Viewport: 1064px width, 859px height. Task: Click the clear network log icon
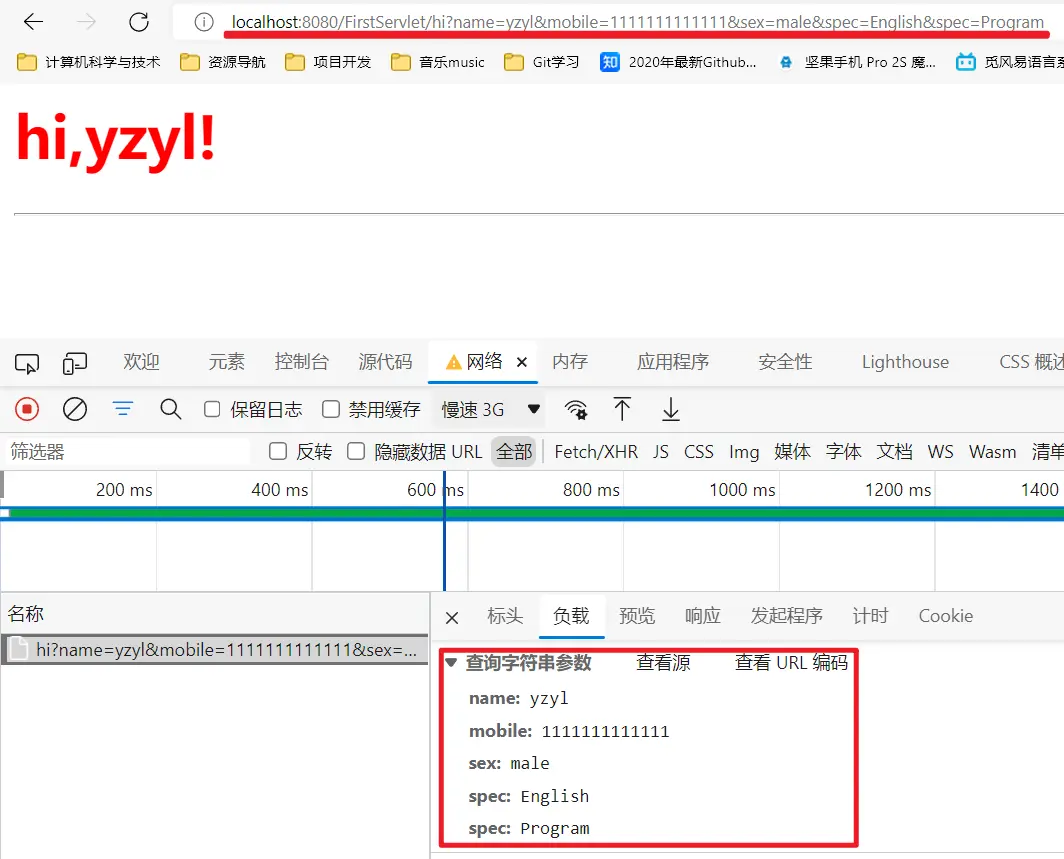(75, 409)
